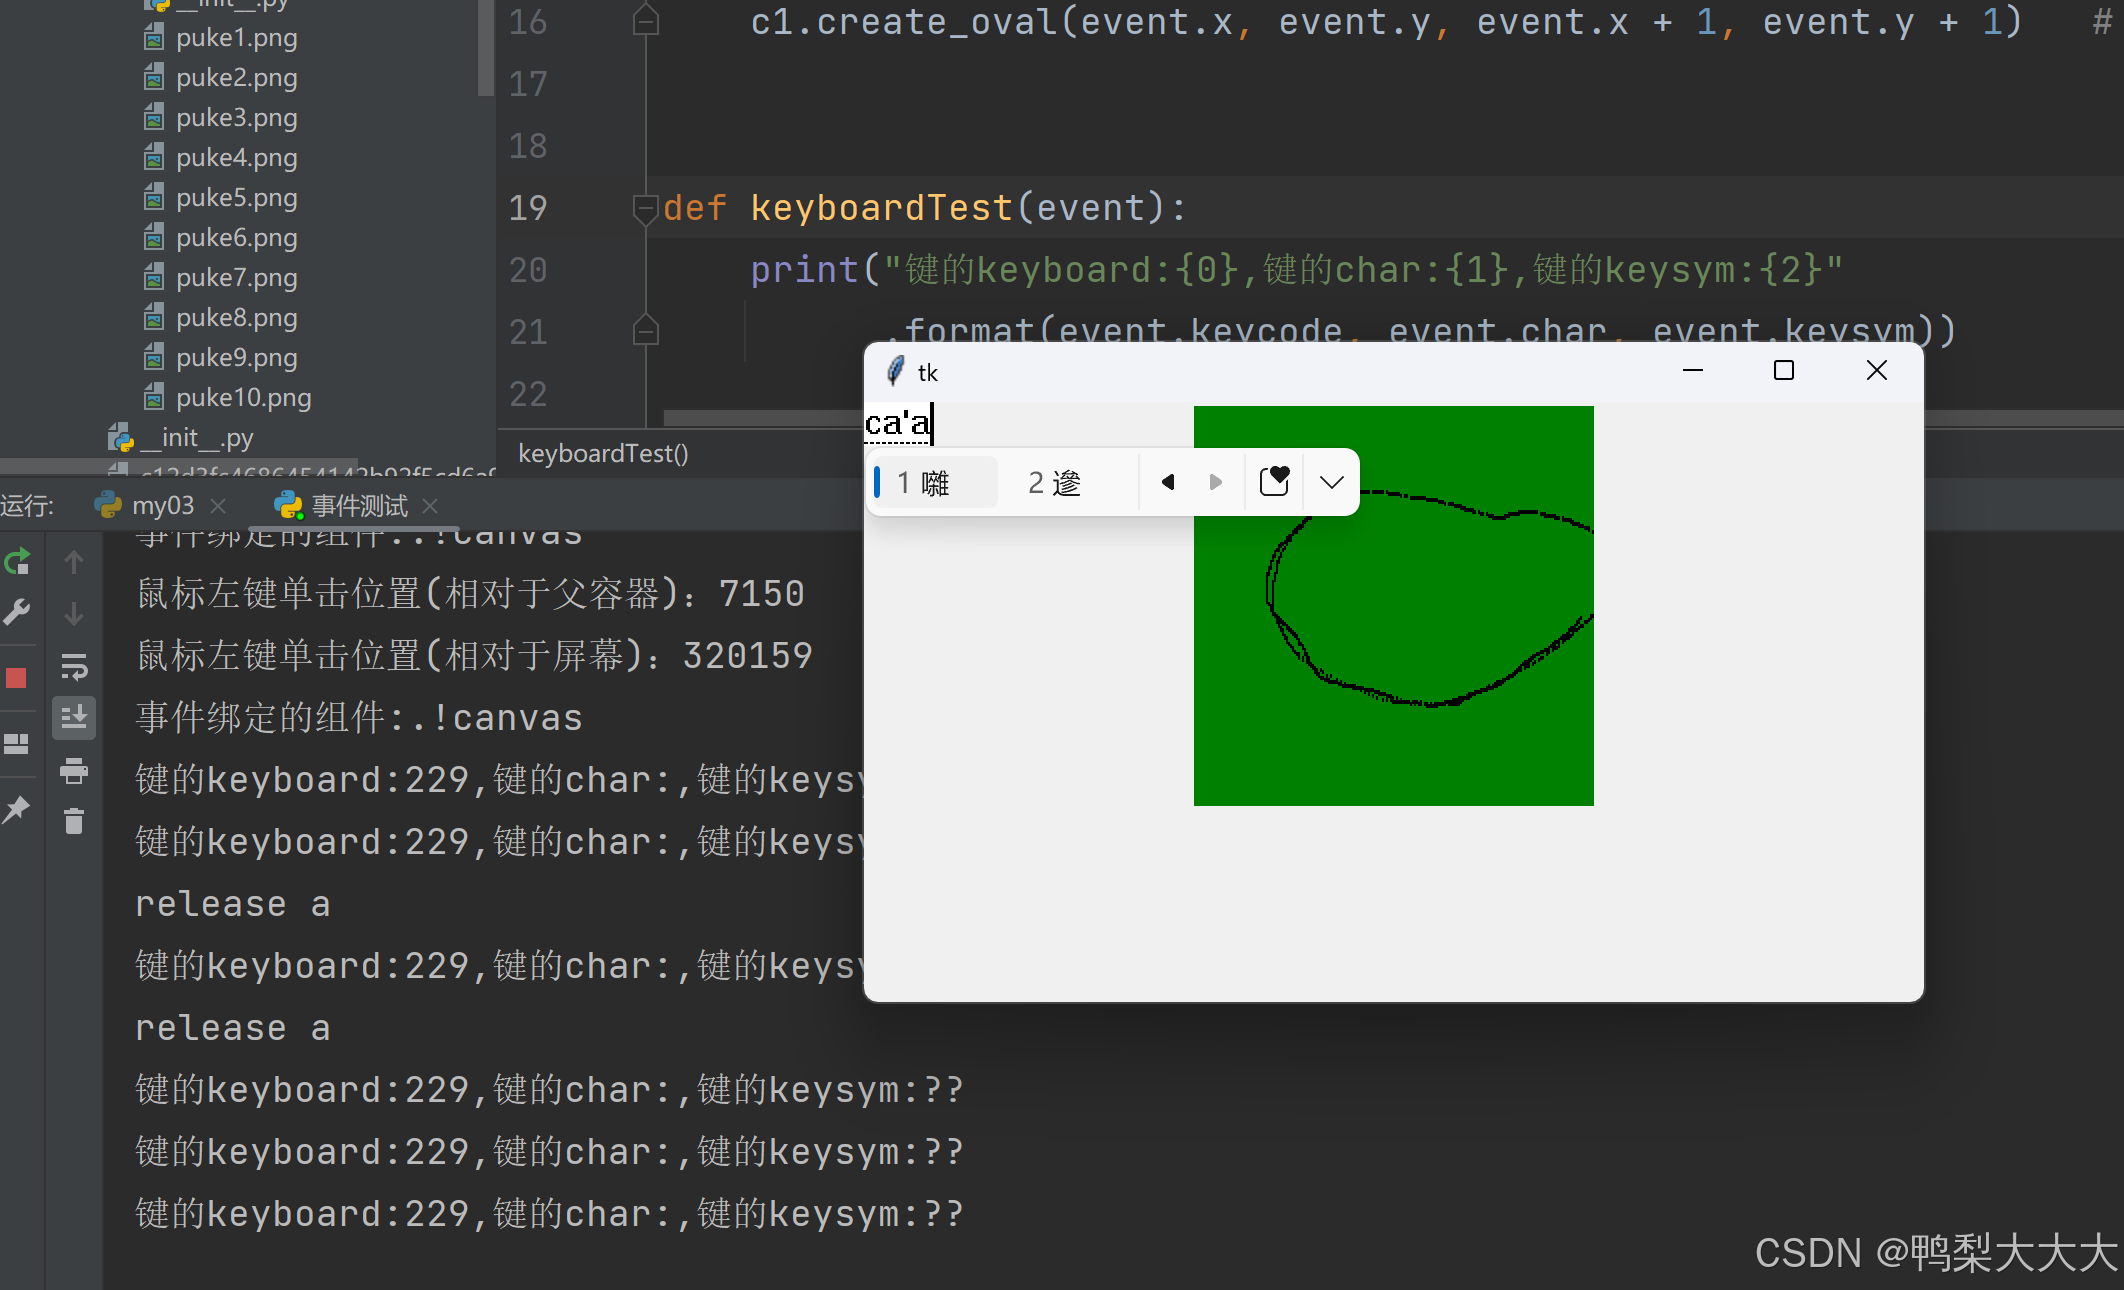Click the emoji heart icon in IME bar
This screenshot has width=2124, height=1290.
click(x=1274, y=482)
